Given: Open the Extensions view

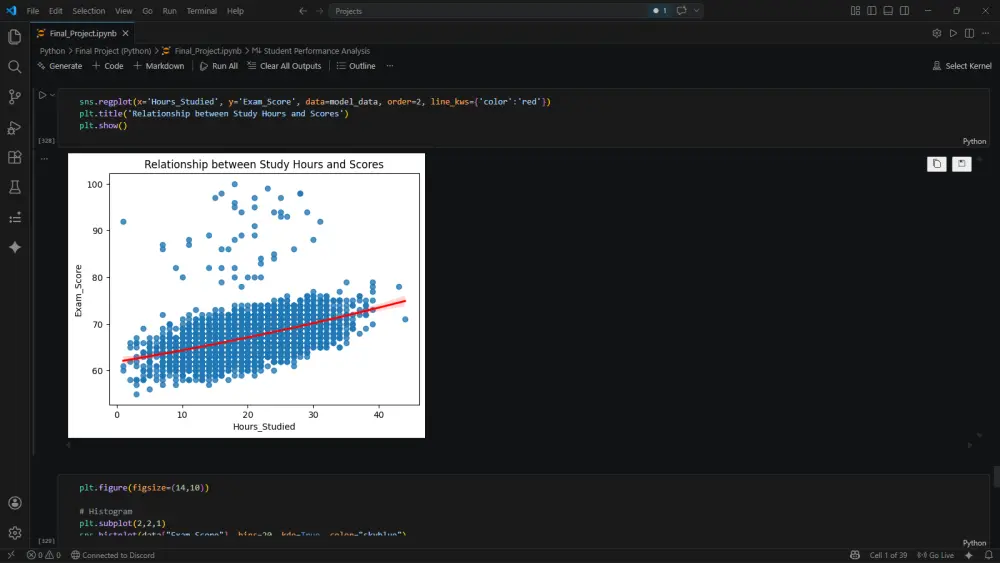Looking at the screenshot, I should point(15,157).
